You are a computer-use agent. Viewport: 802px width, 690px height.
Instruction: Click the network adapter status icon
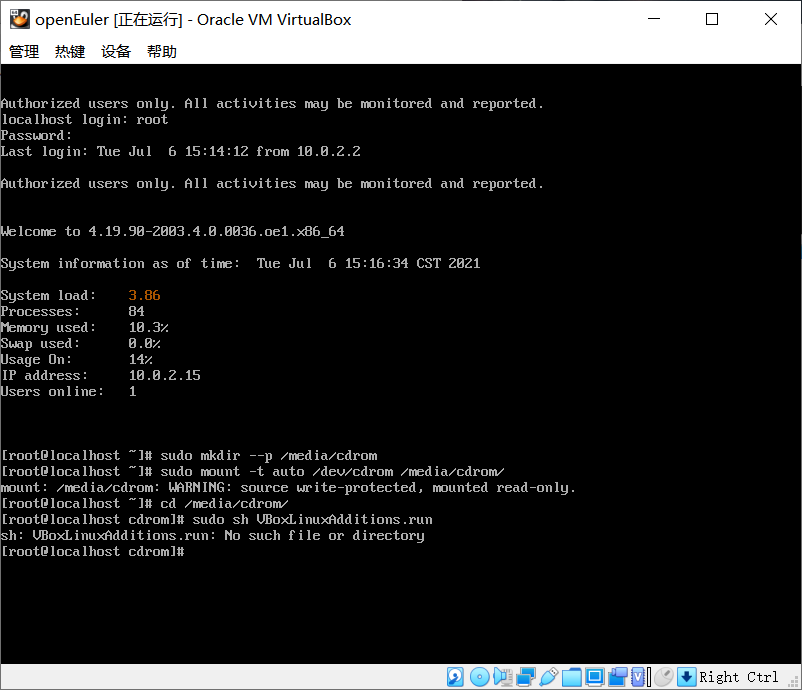(524, 677)
